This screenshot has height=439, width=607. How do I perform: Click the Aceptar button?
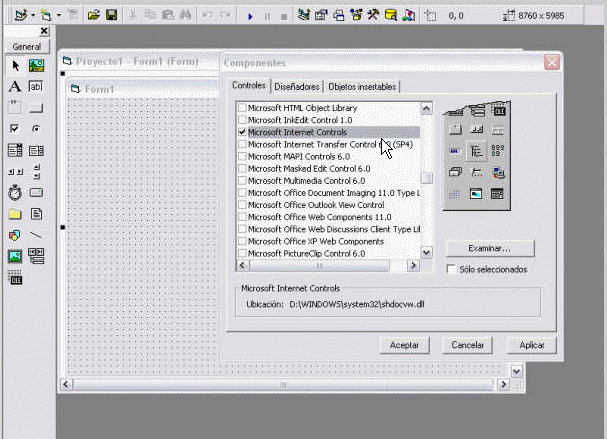(404, 345)
